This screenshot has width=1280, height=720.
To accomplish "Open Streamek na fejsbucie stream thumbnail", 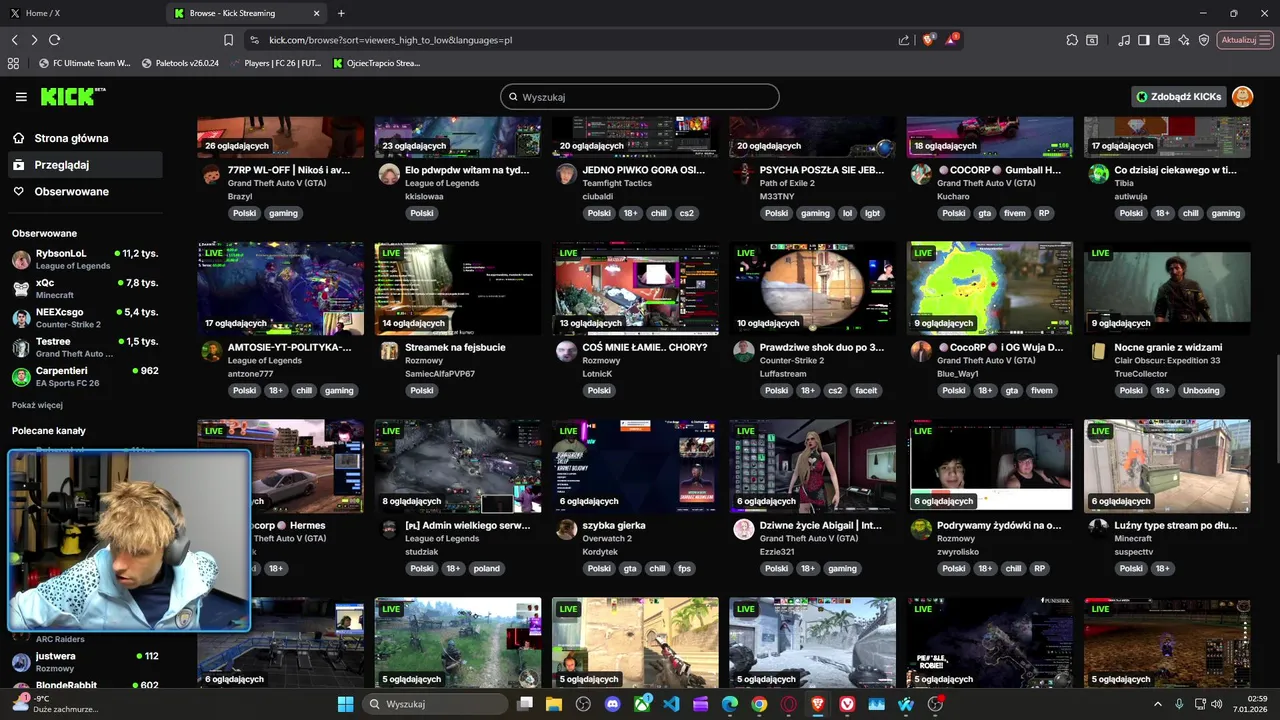I will (x=458, y=288).
